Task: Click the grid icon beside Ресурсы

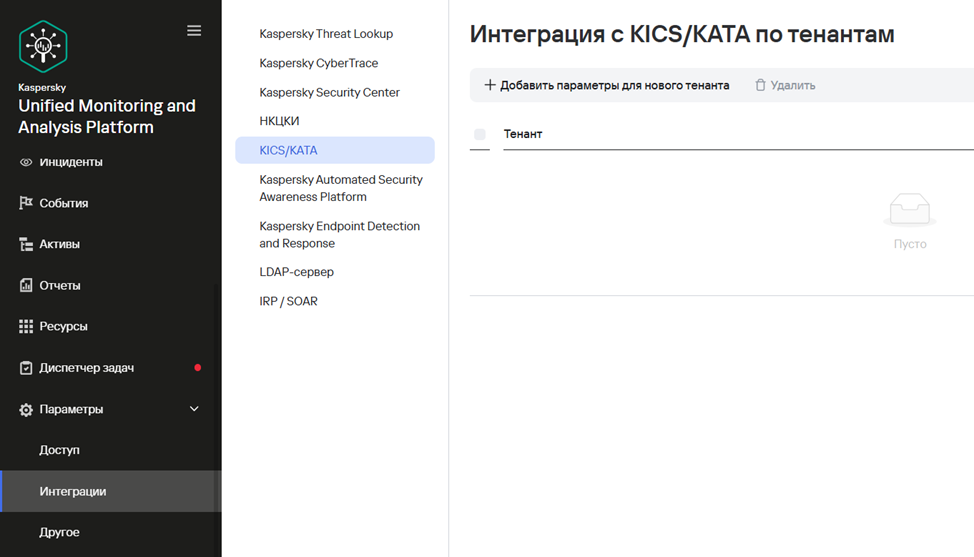Action: (25, 326)
